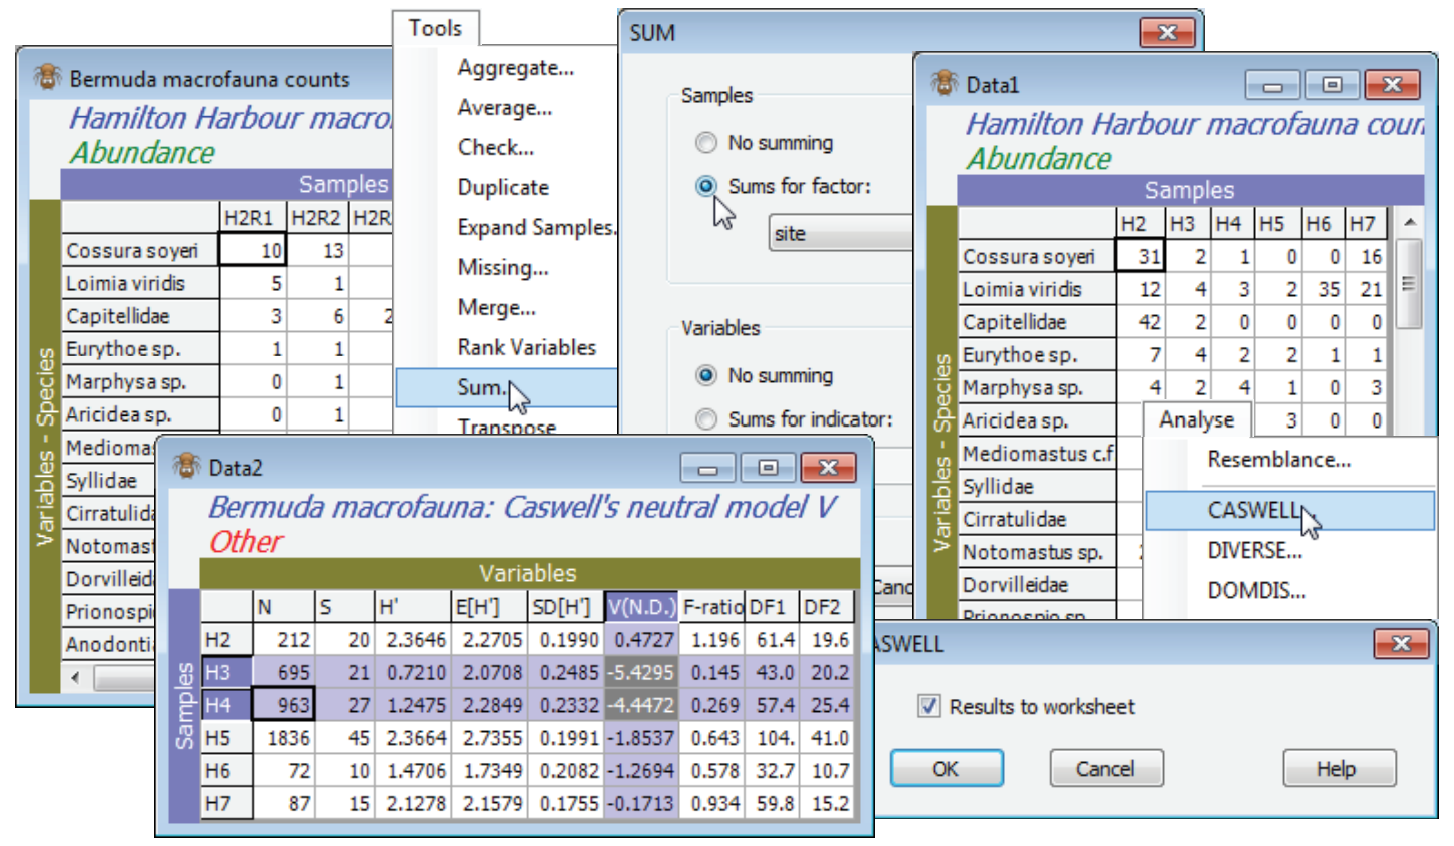Click Dorvilleidae row in Data1
Screen dimensions: 1454x846
(1036, 585)
